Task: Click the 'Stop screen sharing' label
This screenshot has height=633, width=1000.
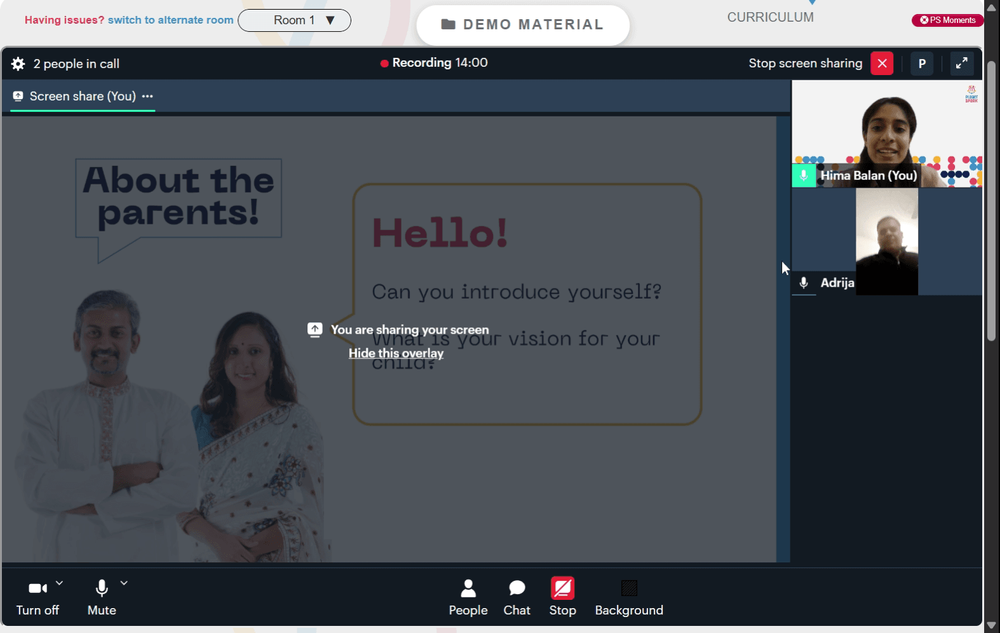Action: click(x=805, y=63)
